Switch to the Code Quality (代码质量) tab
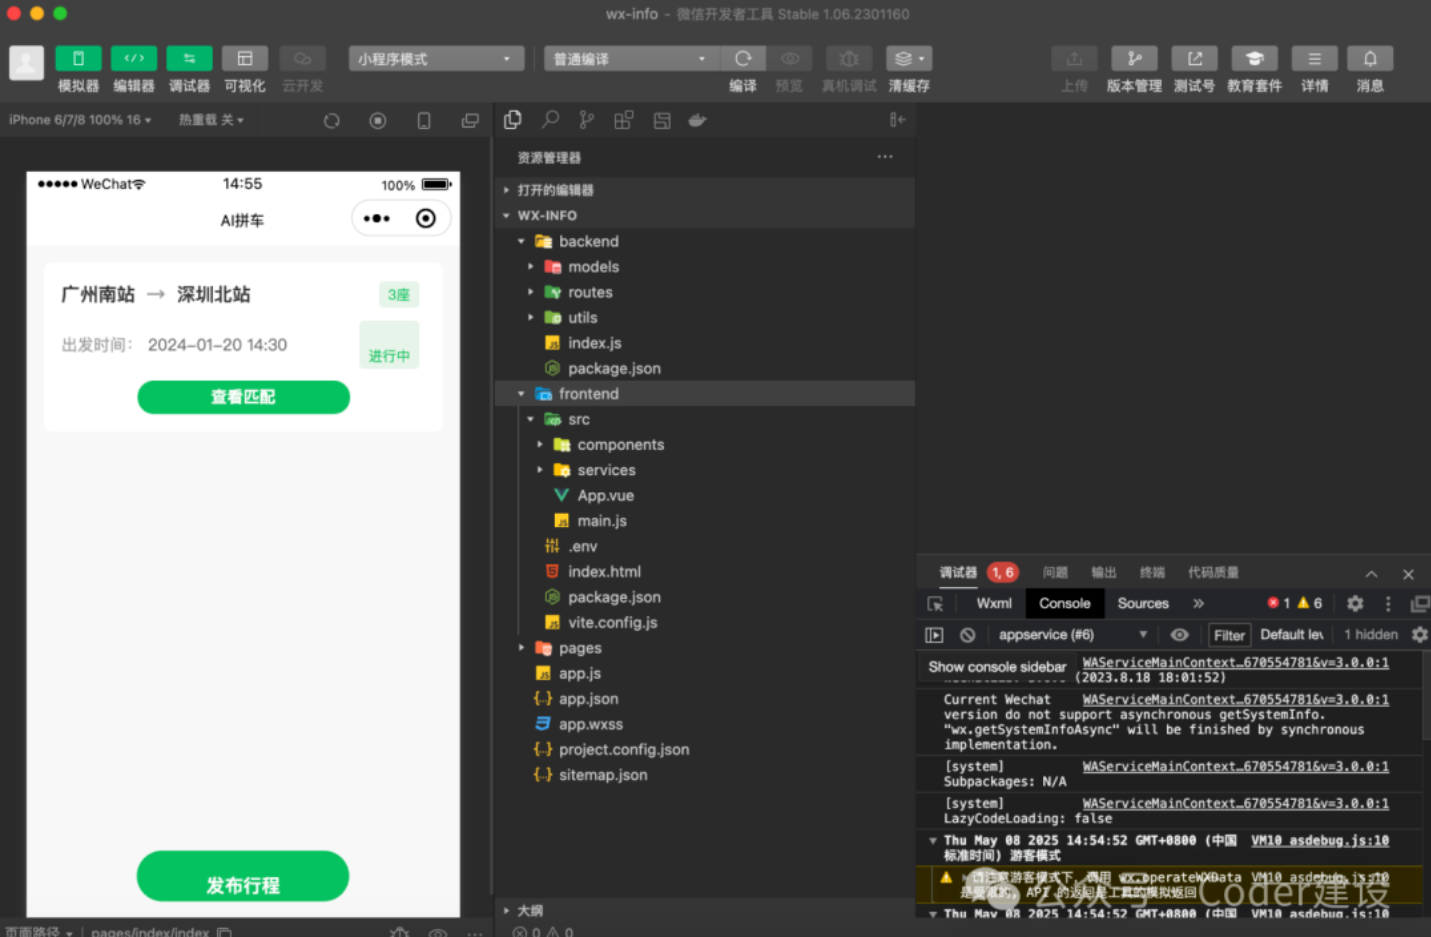 tap(1213, 573)
